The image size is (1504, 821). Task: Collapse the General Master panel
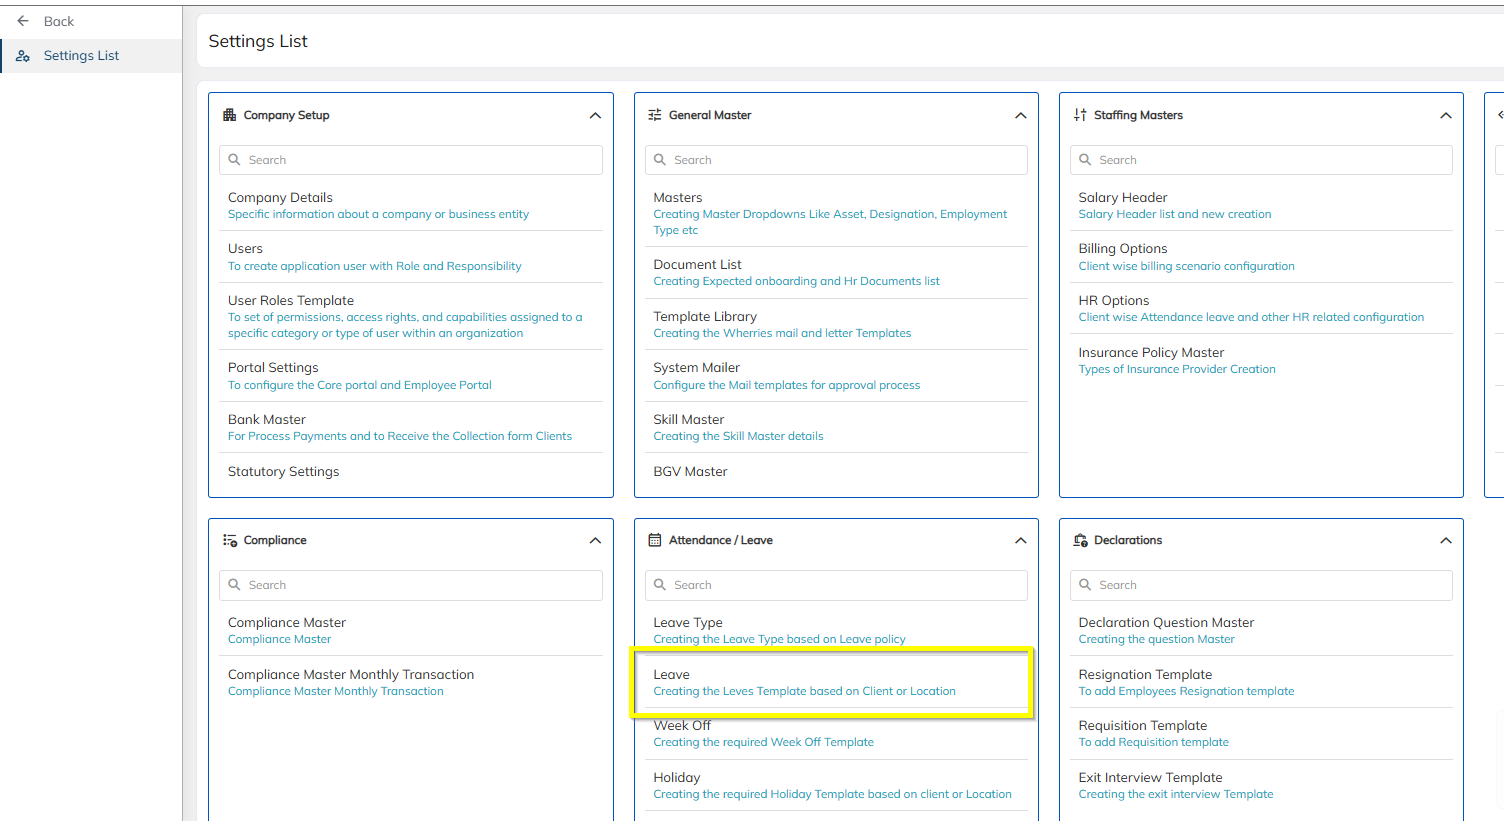tap(1020, 116)
